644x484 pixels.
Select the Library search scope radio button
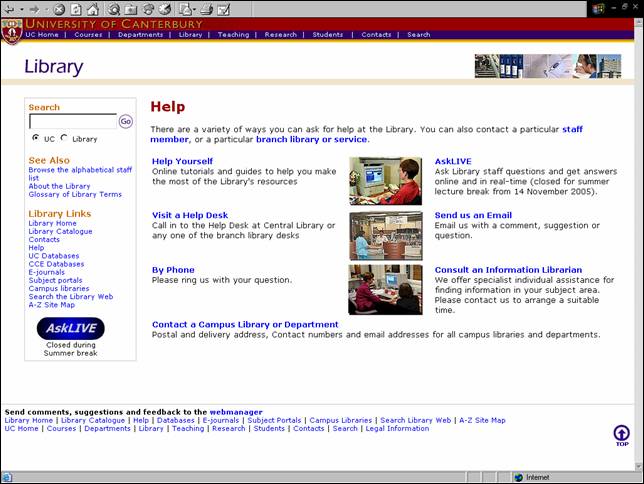coord(65,138)
